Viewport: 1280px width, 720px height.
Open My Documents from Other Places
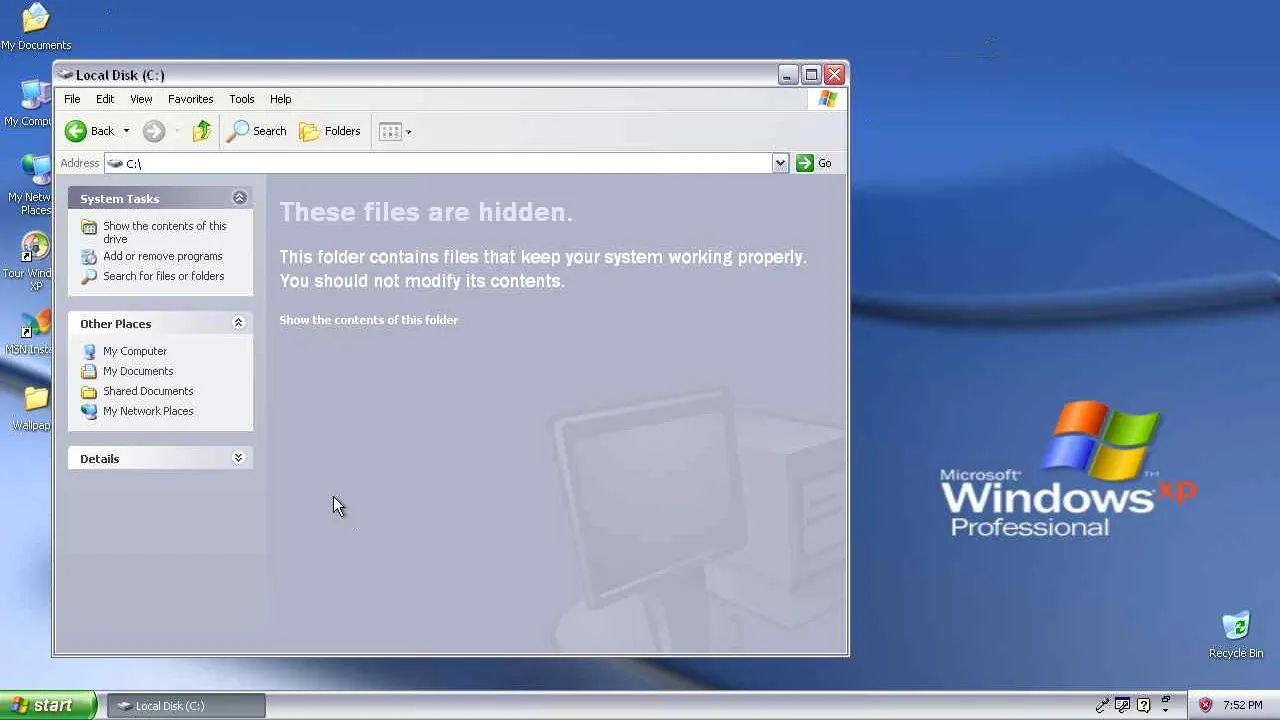click(138, 371)
